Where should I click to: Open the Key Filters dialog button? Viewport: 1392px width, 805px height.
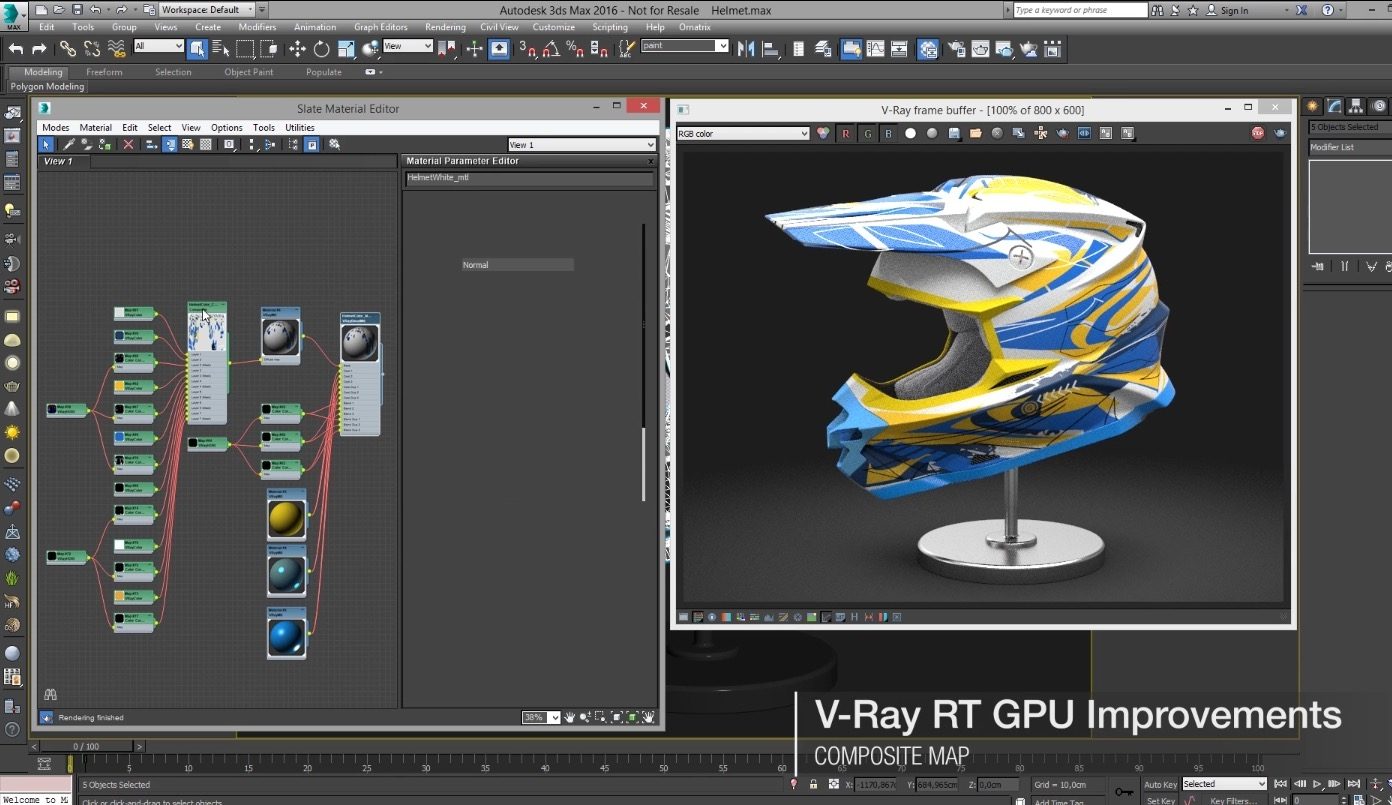click(x=1233, y=800)
